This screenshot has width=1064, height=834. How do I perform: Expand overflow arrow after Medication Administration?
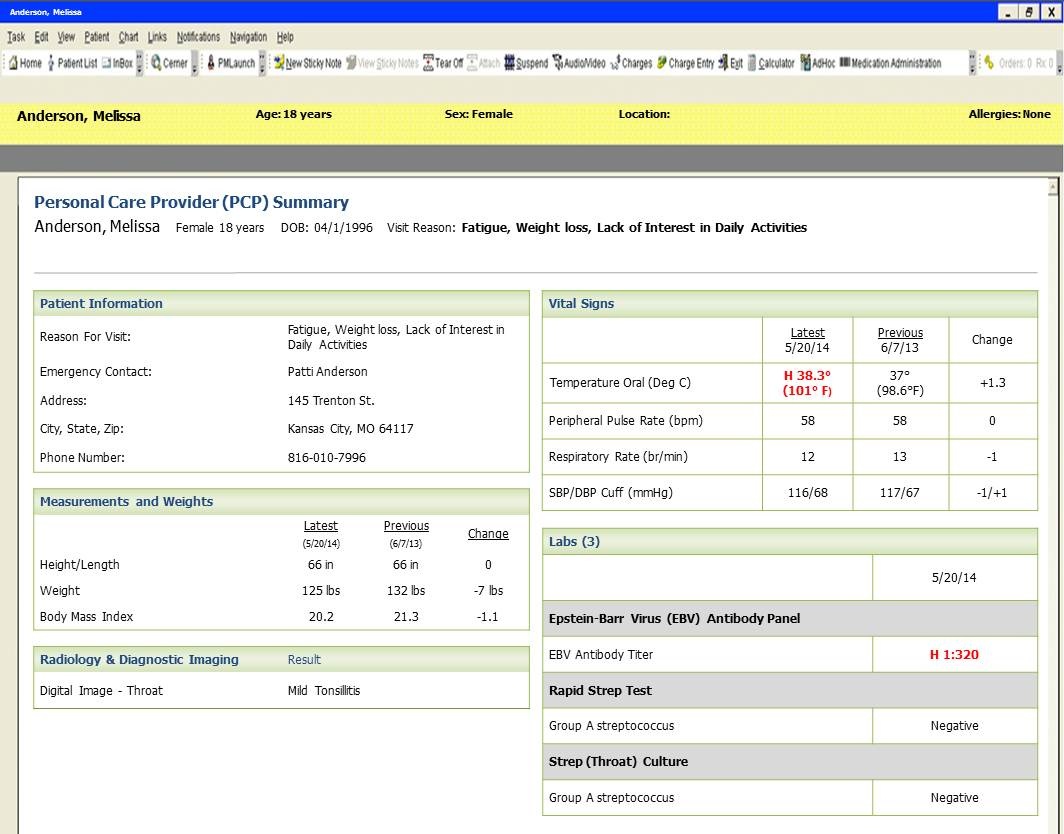(x=972, y=63)
